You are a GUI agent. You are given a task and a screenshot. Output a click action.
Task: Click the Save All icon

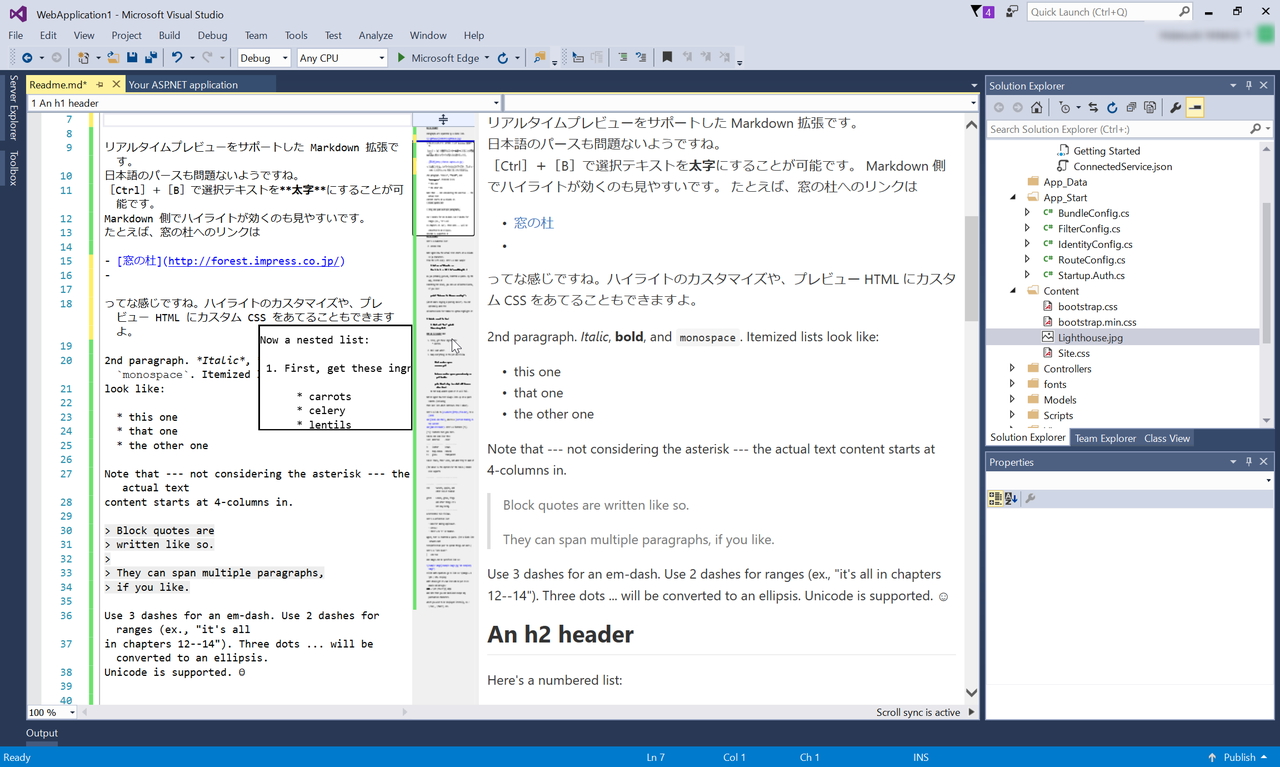pyautogui.click(x=151, y=58)
